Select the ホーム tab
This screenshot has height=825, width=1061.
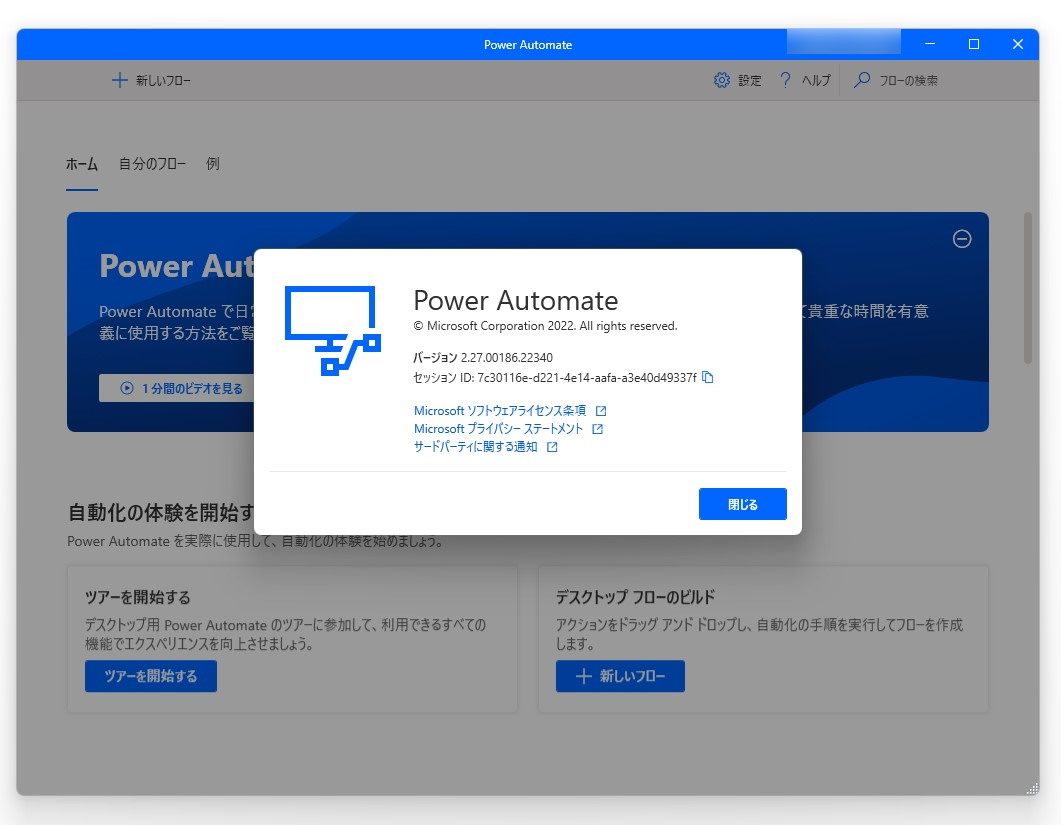click(x=82, y=163)
